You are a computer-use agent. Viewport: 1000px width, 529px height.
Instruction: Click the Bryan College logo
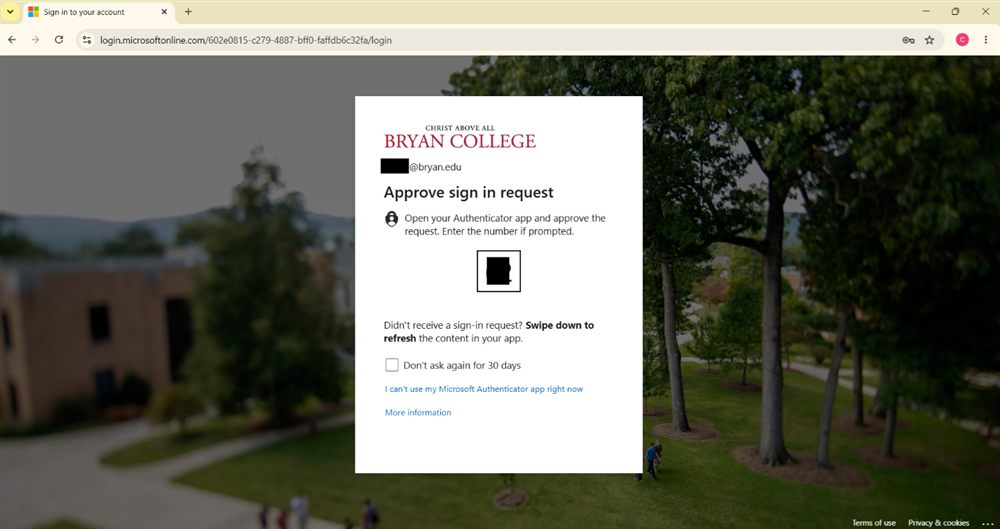[x=460, y=137]
